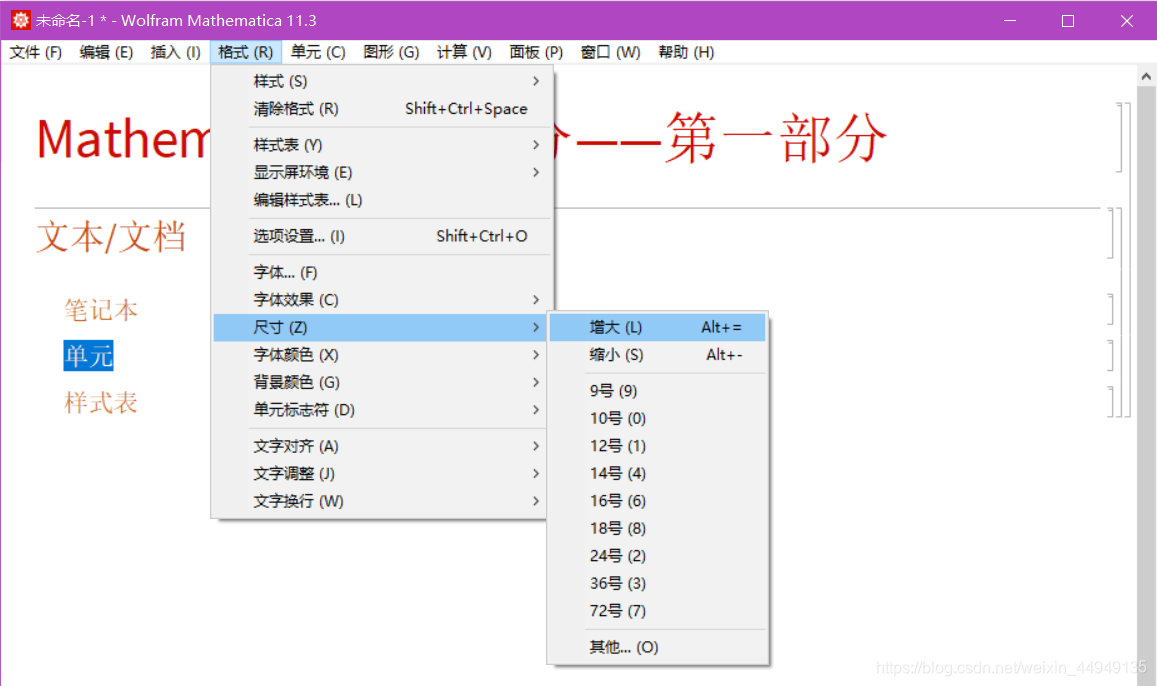Choose 缩小 (S) to shrink font
Image resolution: width=1157 pixels, height=686 pixels.
657,355
